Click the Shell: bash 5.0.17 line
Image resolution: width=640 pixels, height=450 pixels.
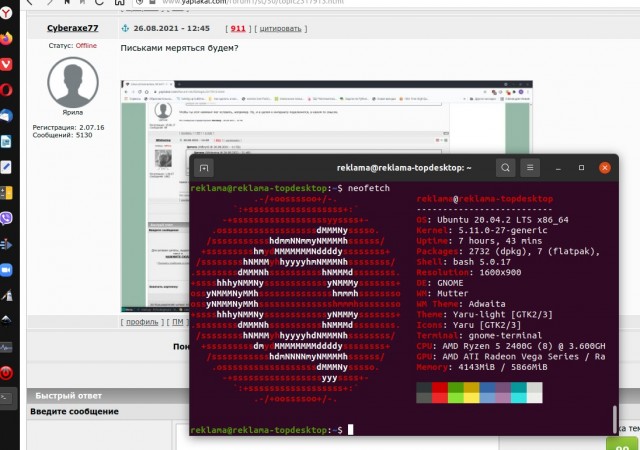(x=463, y=262)
